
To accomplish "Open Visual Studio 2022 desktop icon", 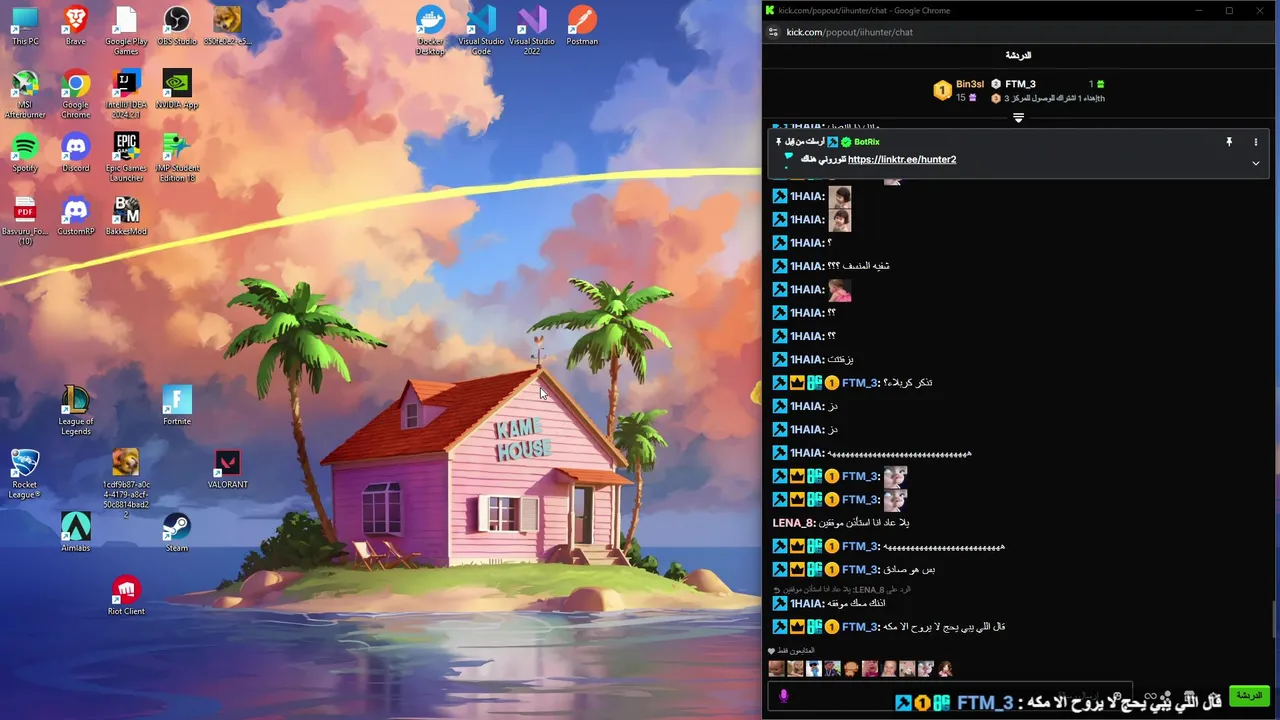I will coord(532,30).
